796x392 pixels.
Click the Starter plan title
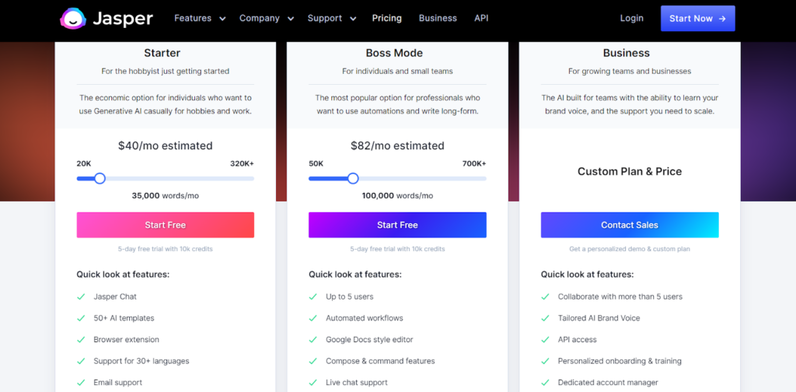[x=162, y=53]
